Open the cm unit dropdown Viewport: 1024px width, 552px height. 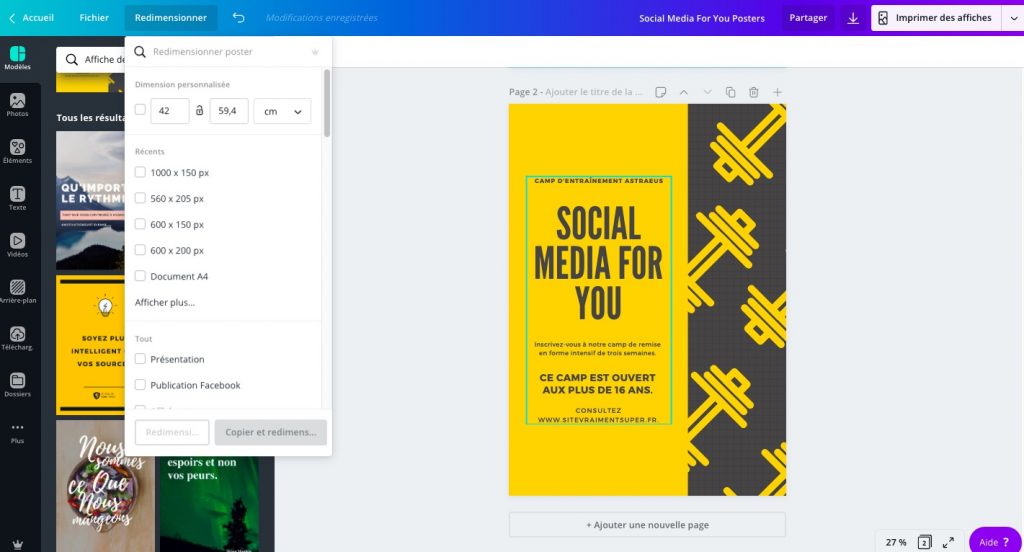pyautogui.click(x=282, y=111)
